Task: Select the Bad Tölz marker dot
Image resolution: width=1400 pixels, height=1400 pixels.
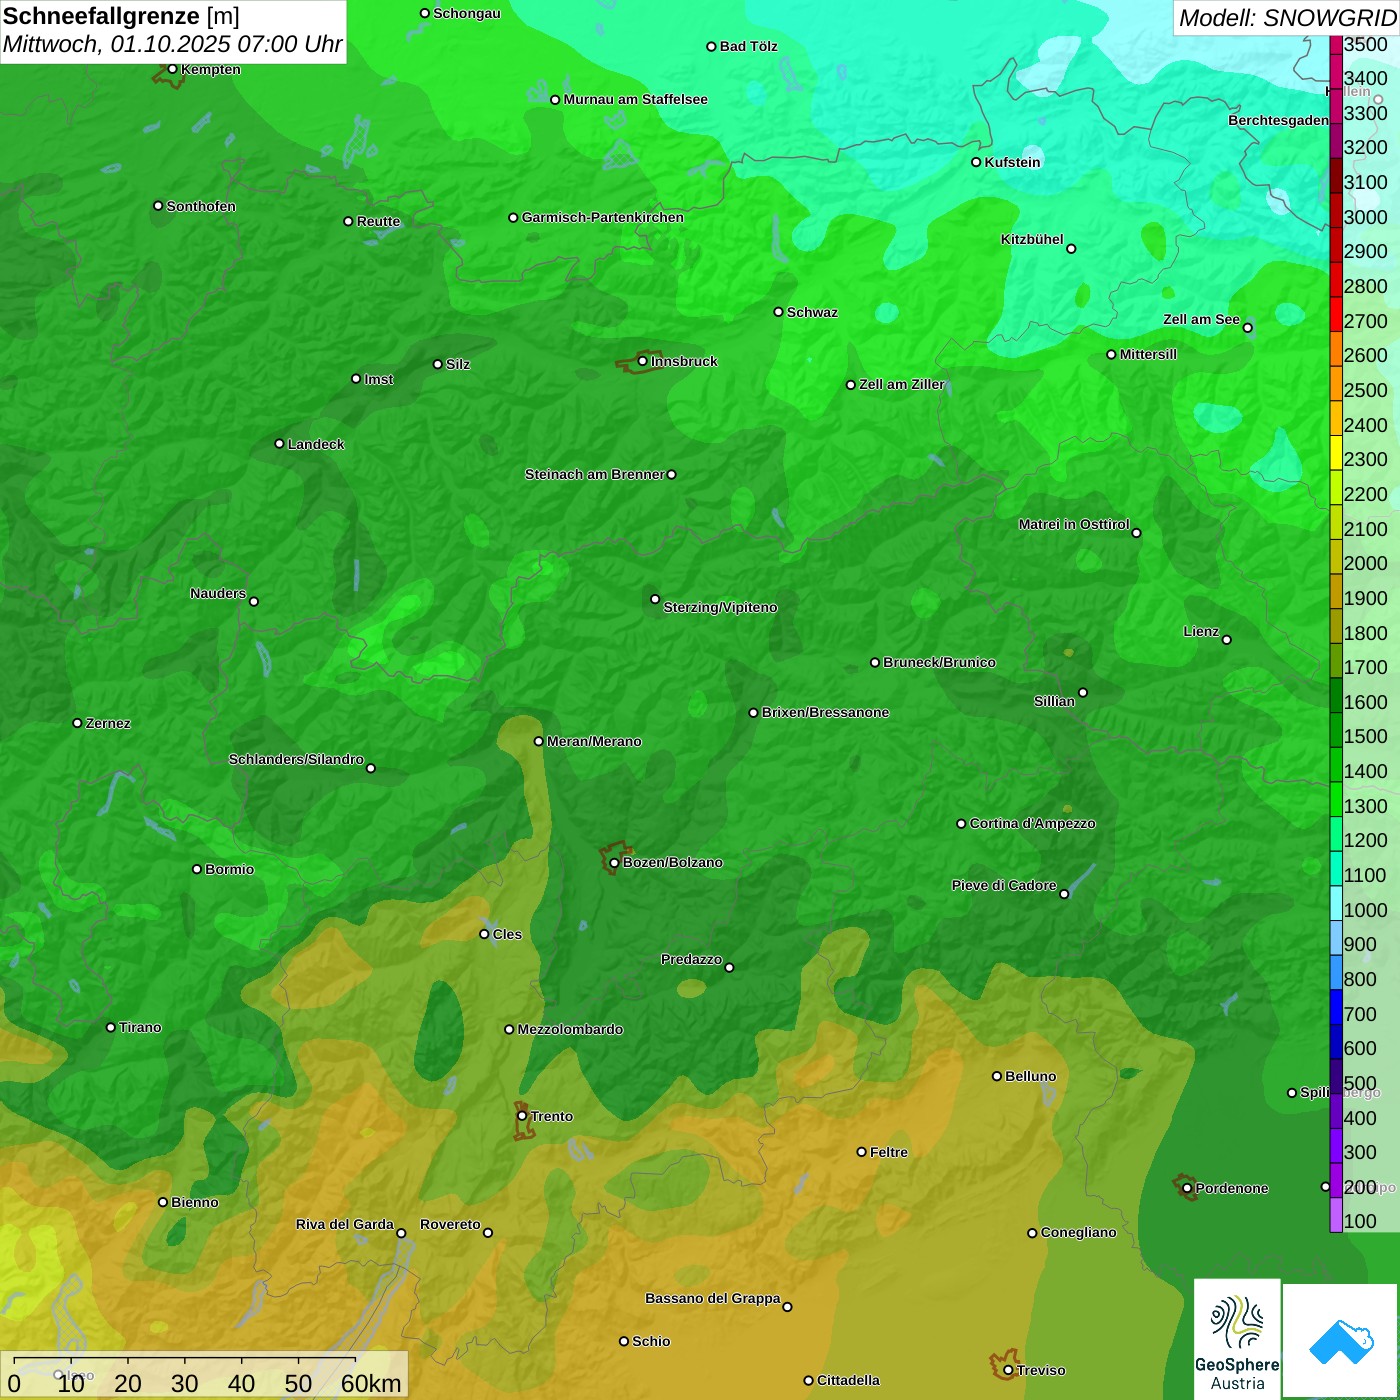Action: point(711,47)
